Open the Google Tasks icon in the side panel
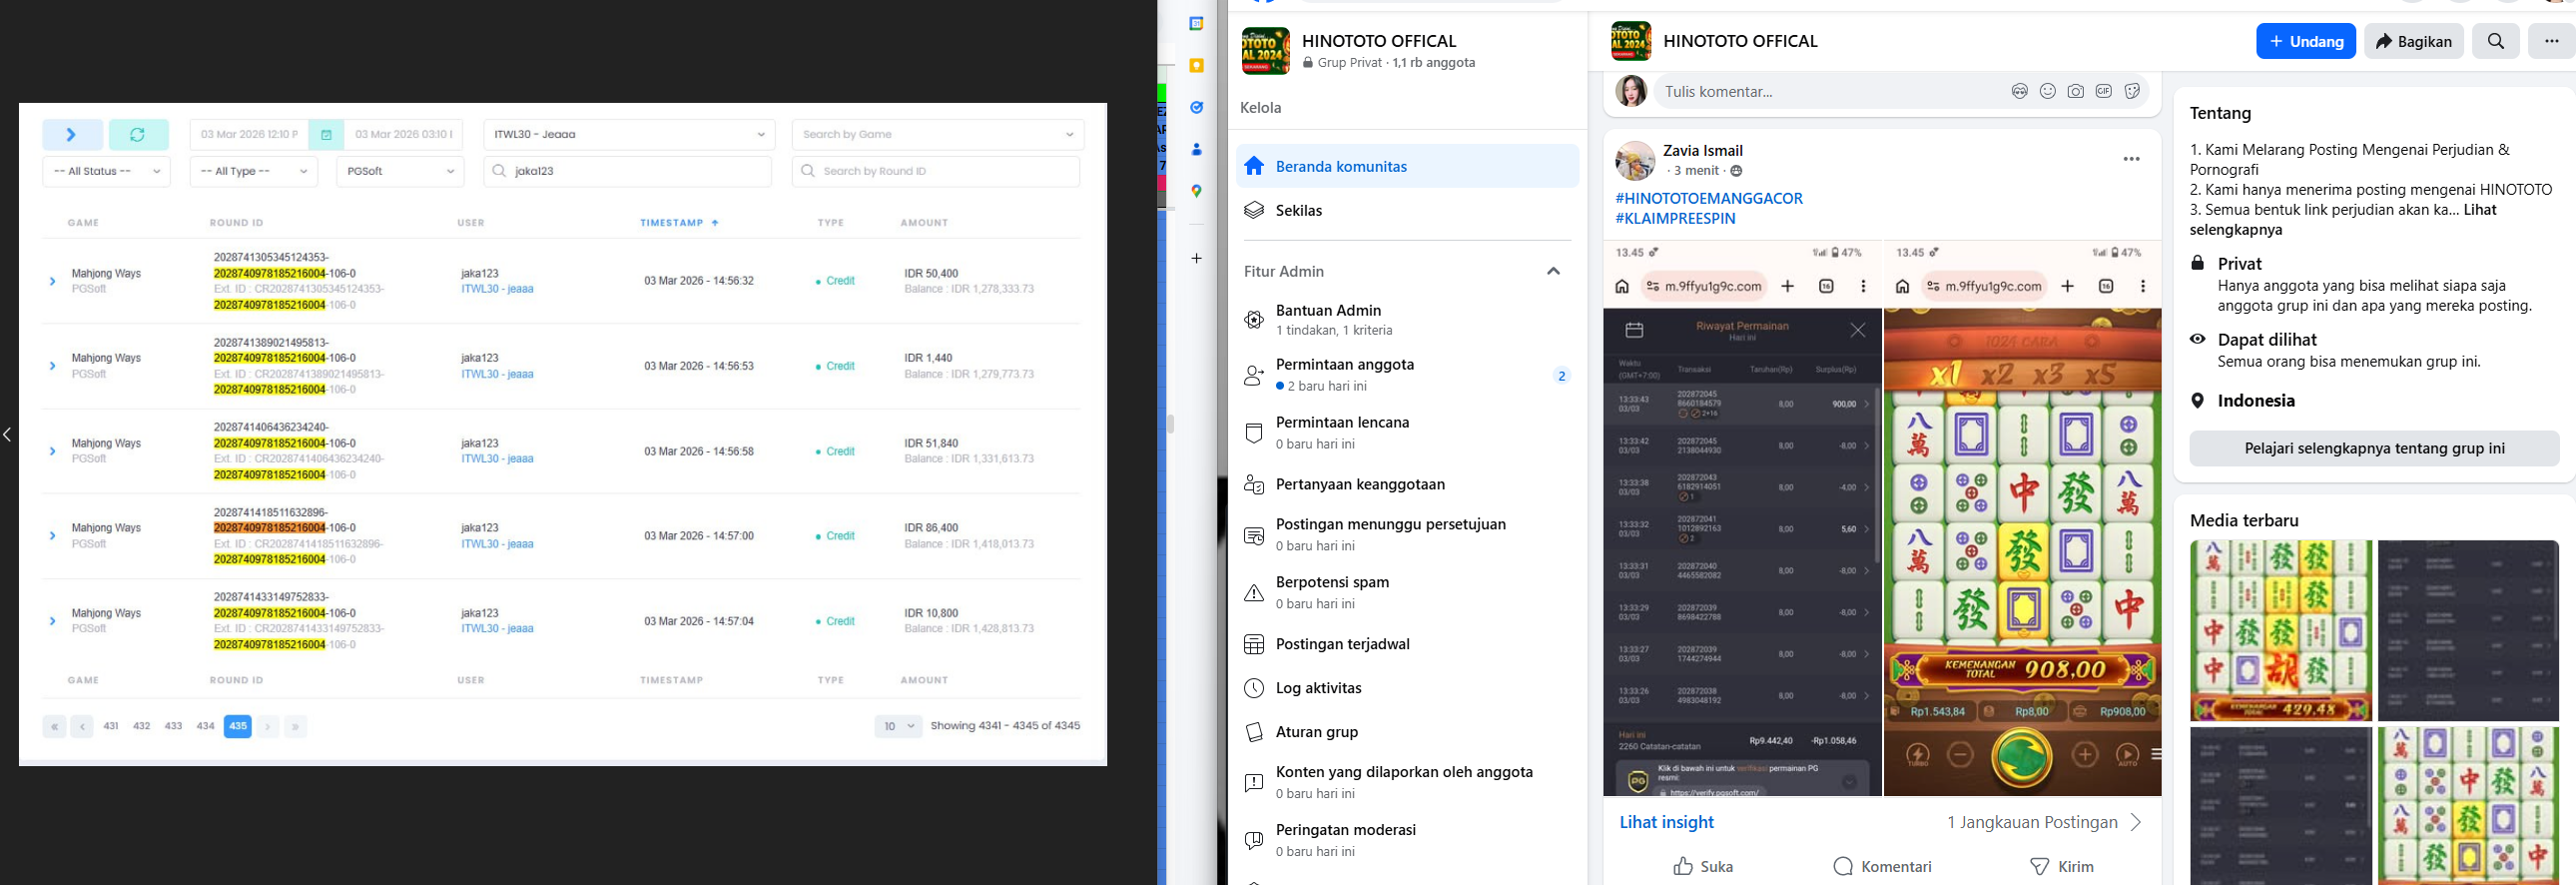 (1196, 107)
